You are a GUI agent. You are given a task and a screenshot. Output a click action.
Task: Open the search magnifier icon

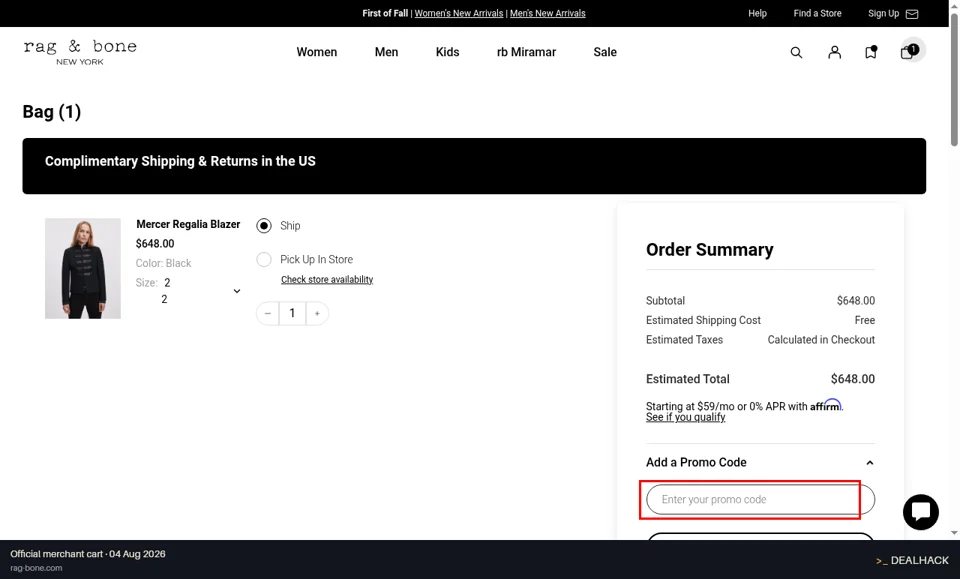pos(796,53)
